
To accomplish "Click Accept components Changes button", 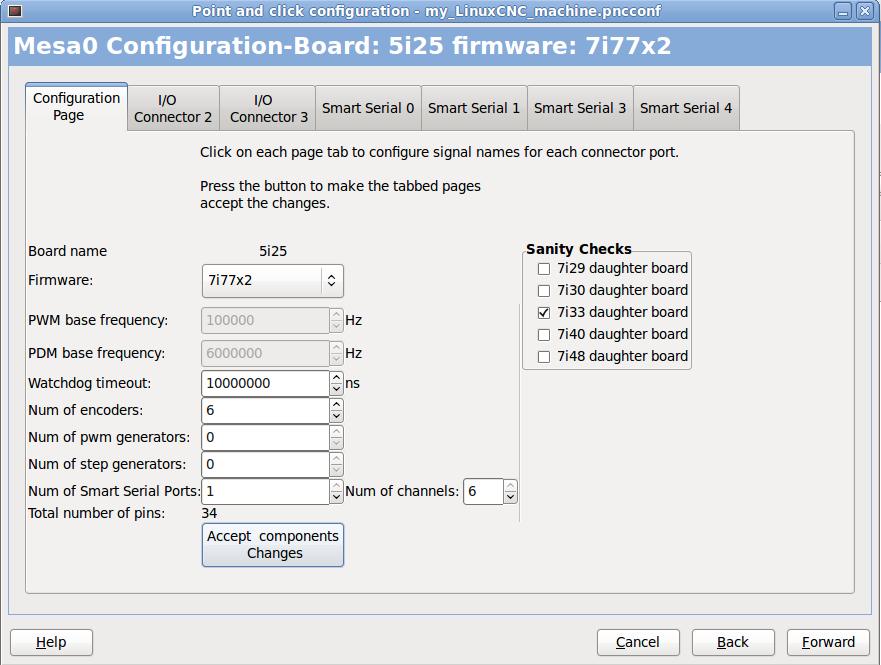I will (273, 545).
